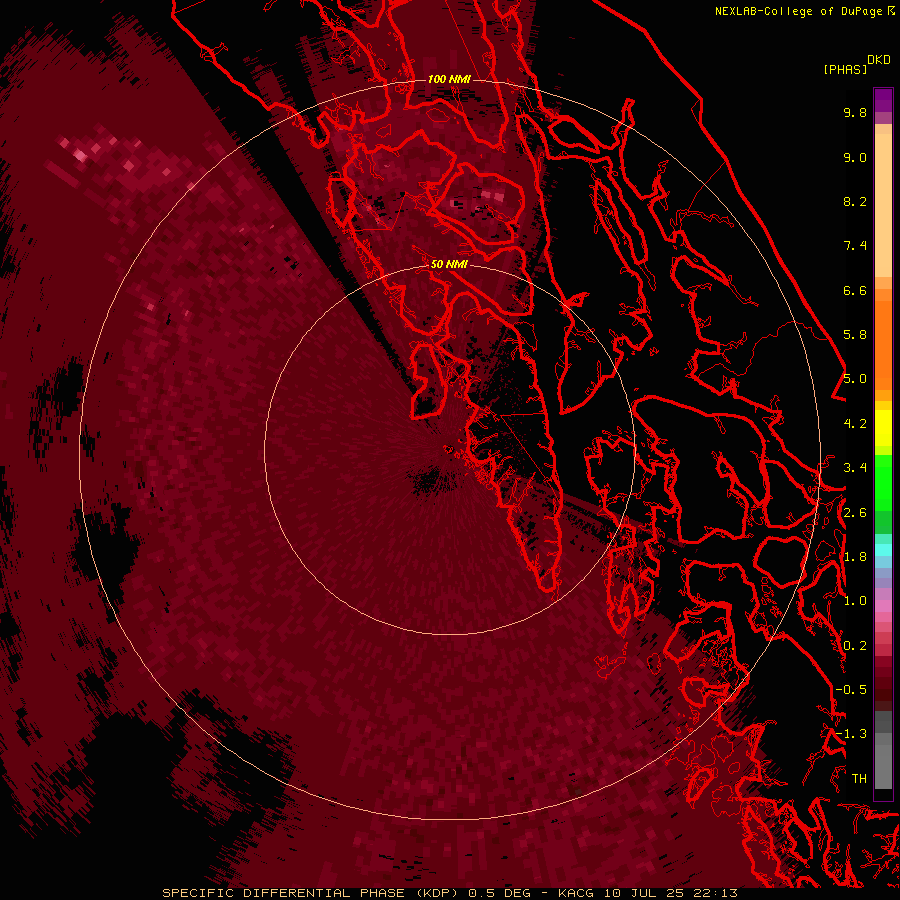Click the orange segment of the color bar
The image size is (900, 900).
[883, 339]
